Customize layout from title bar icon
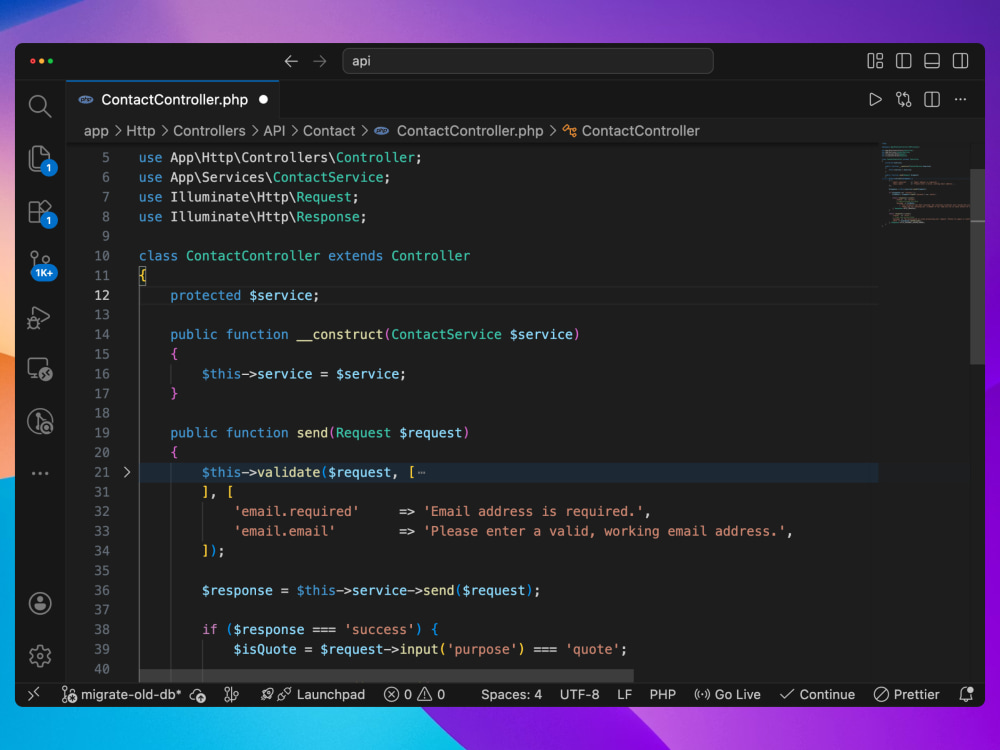1000x750 pixels. click(875, 61)
